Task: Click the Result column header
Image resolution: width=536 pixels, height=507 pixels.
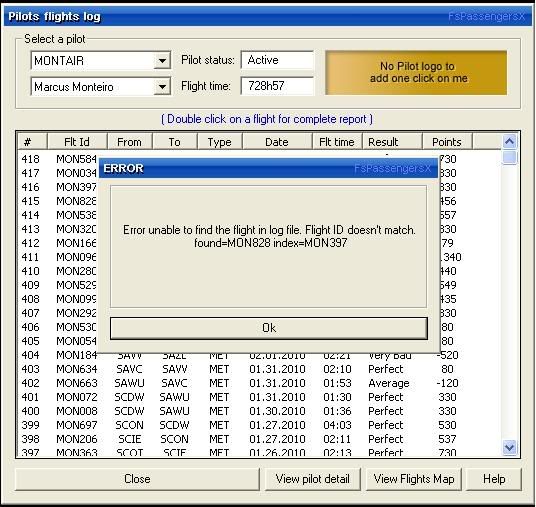Action: point(392,142)
